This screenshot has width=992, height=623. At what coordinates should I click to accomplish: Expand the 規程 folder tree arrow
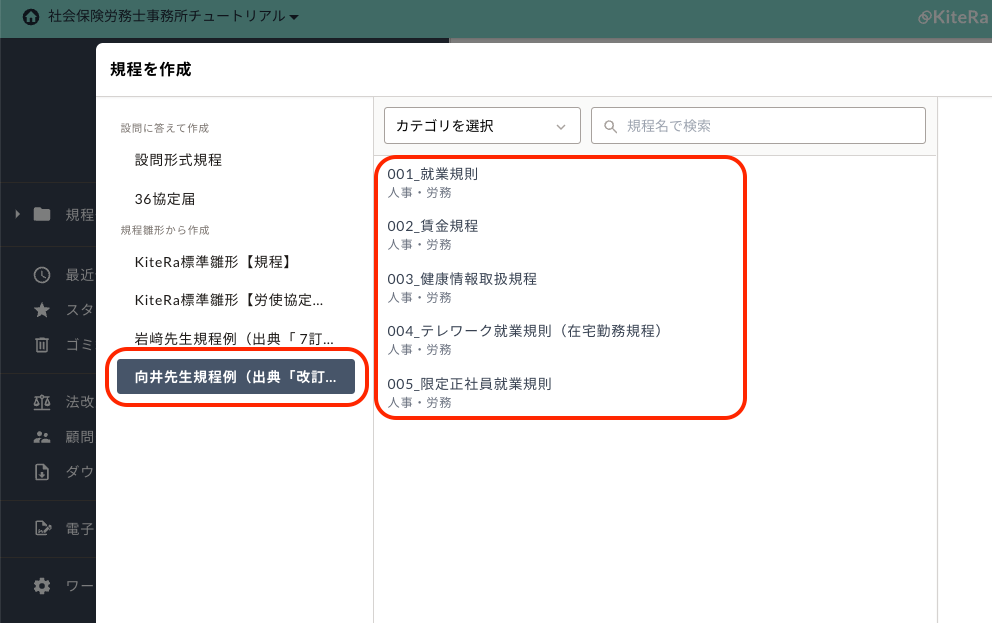18,214
